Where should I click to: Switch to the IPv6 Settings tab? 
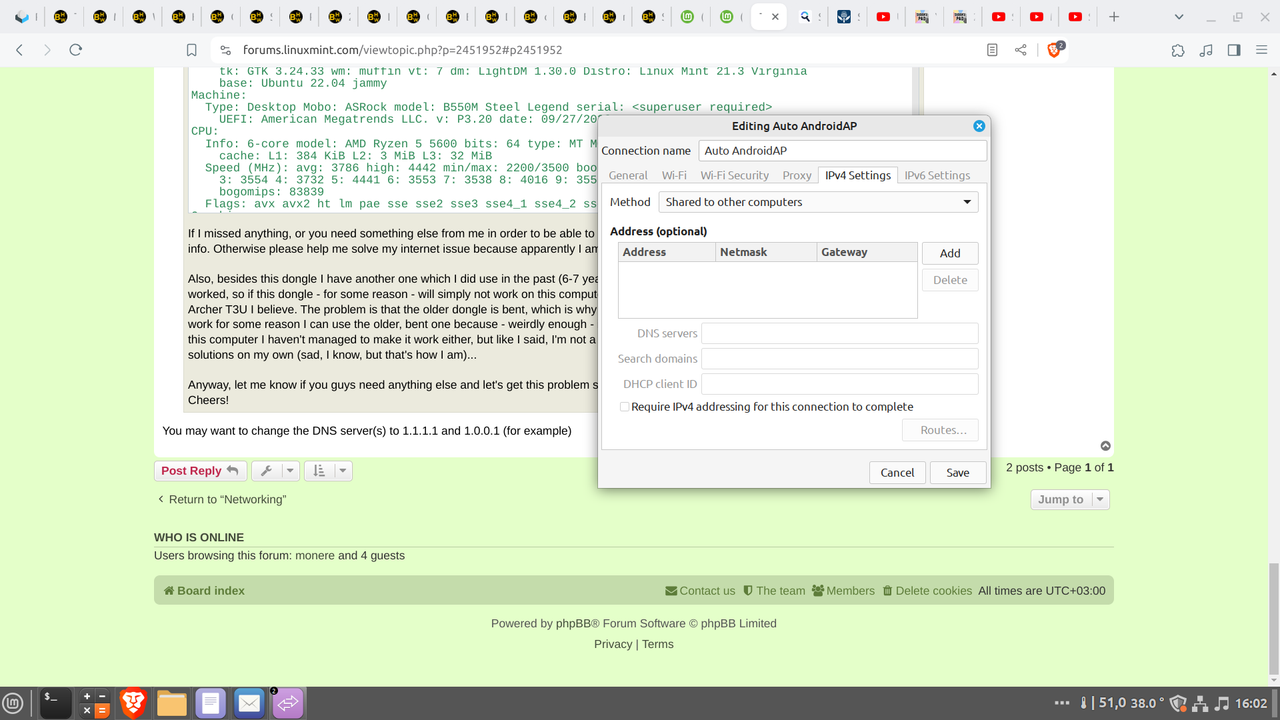tap(937, 175)
